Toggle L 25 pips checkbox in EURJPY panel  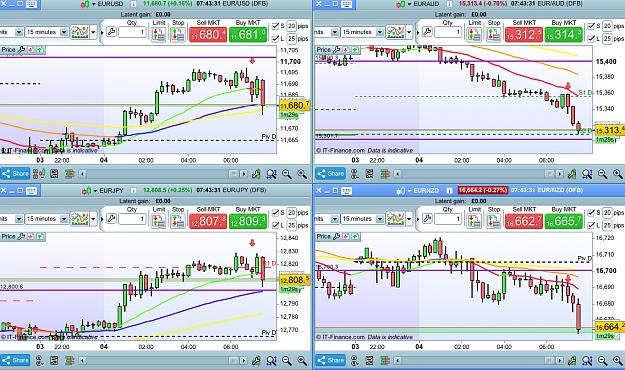pyautogui.click(x=275, y=225)
